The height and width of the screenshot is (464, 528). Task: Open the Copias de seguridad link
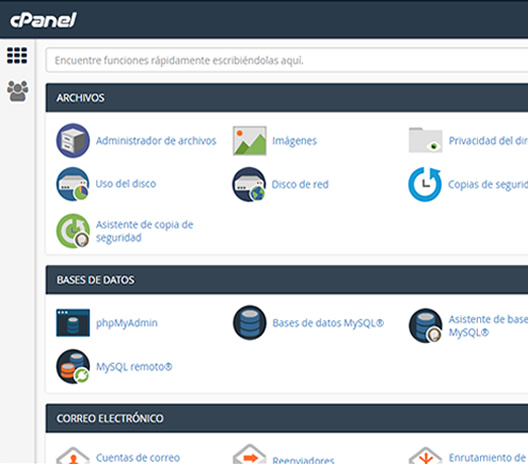(x=488, y=185)
